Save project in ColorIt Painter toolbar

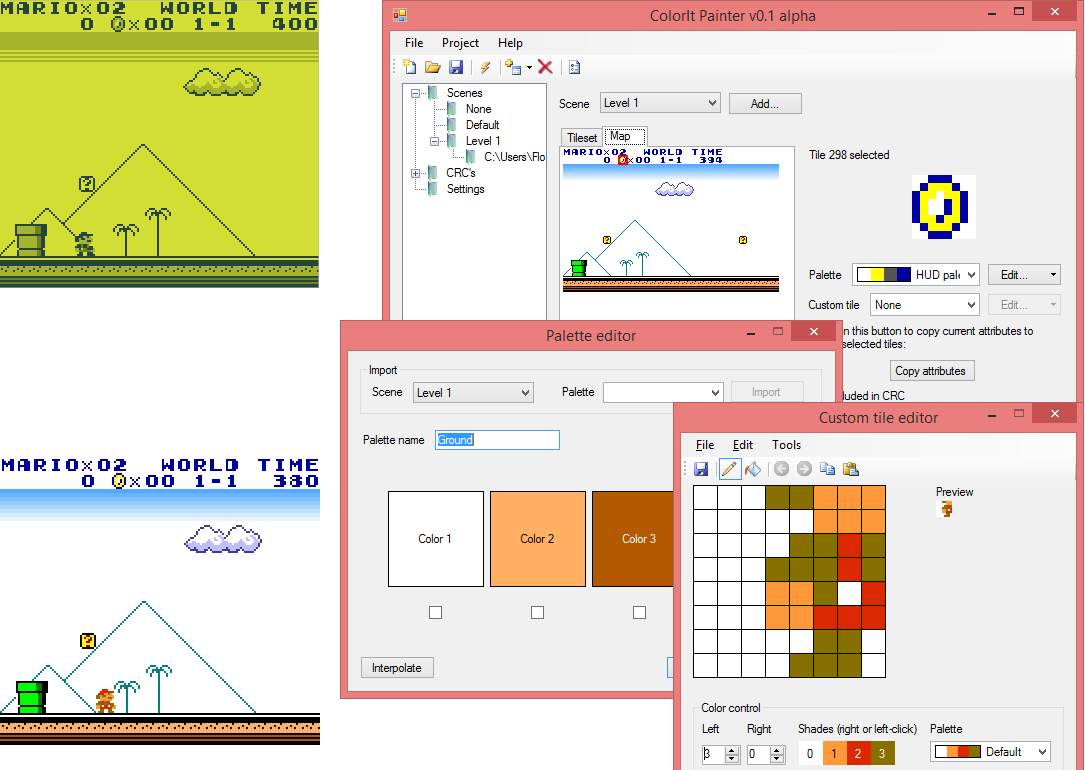pos(455,67)
